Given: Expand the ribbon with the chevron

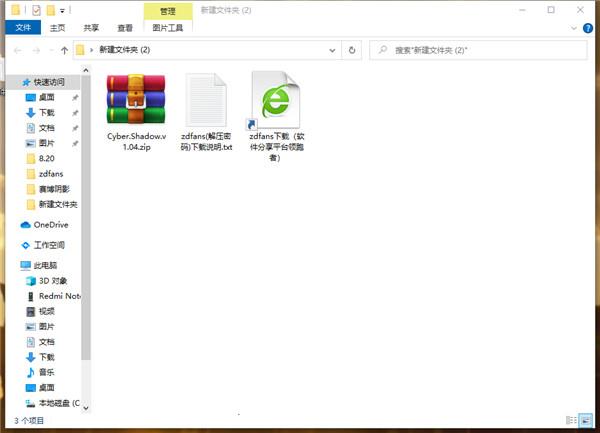Looking at the screenshot, I should click(574, 28).
